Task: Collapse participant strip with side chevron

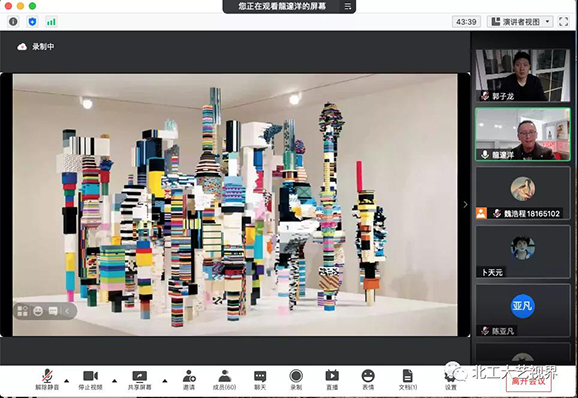Action: (x=465, y=204)
